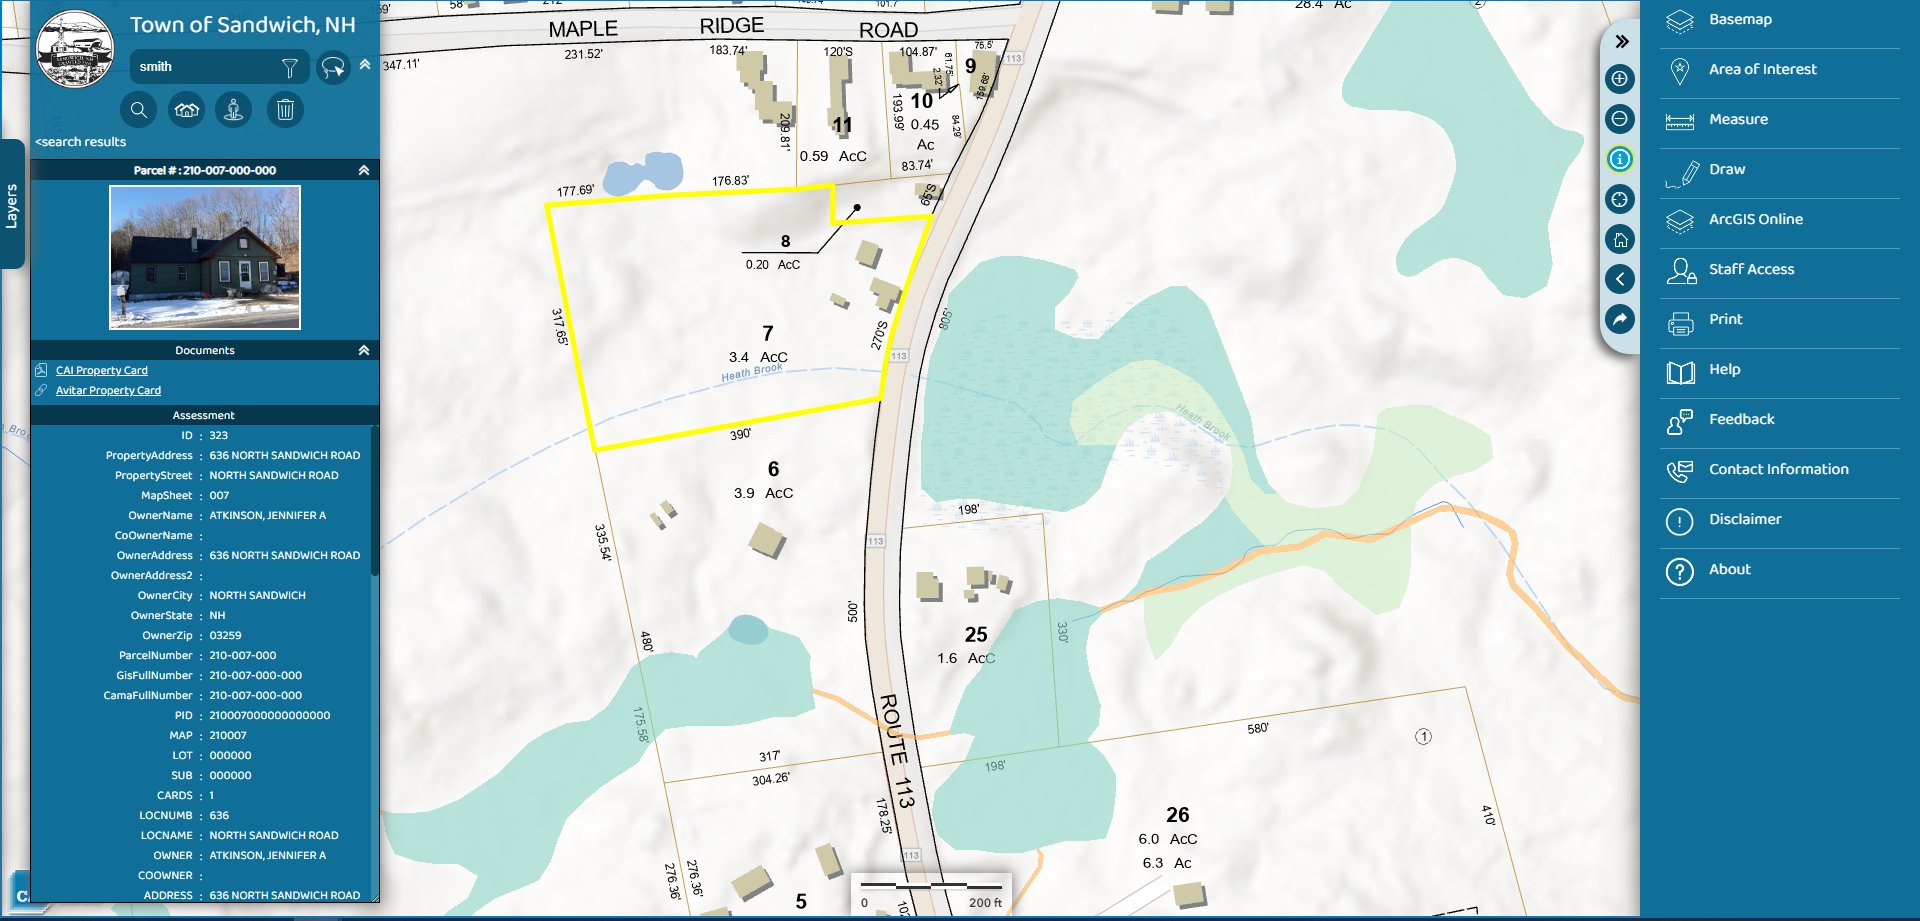Open ArcGIS Online menu item
The width and height of the screenshot is (1920, 921).
[x=1780, y=222]
